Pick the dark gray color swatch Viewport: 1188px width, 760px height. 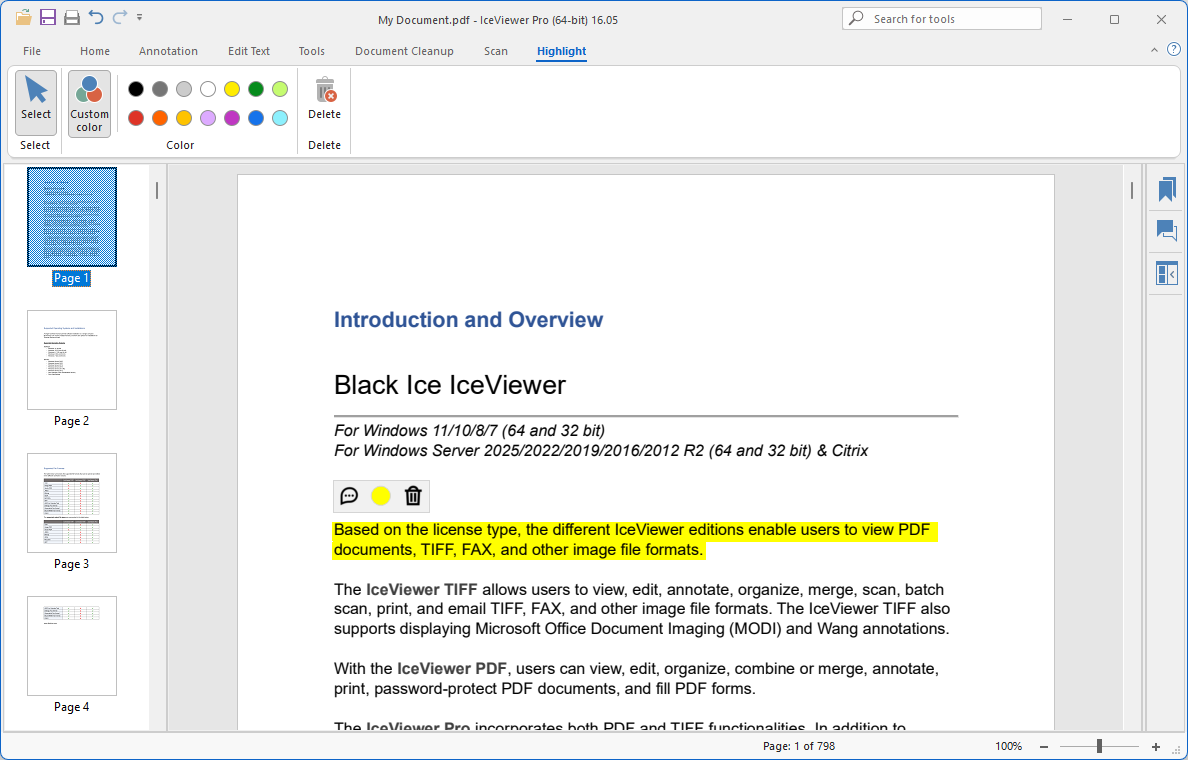click(x=160, y=89)
